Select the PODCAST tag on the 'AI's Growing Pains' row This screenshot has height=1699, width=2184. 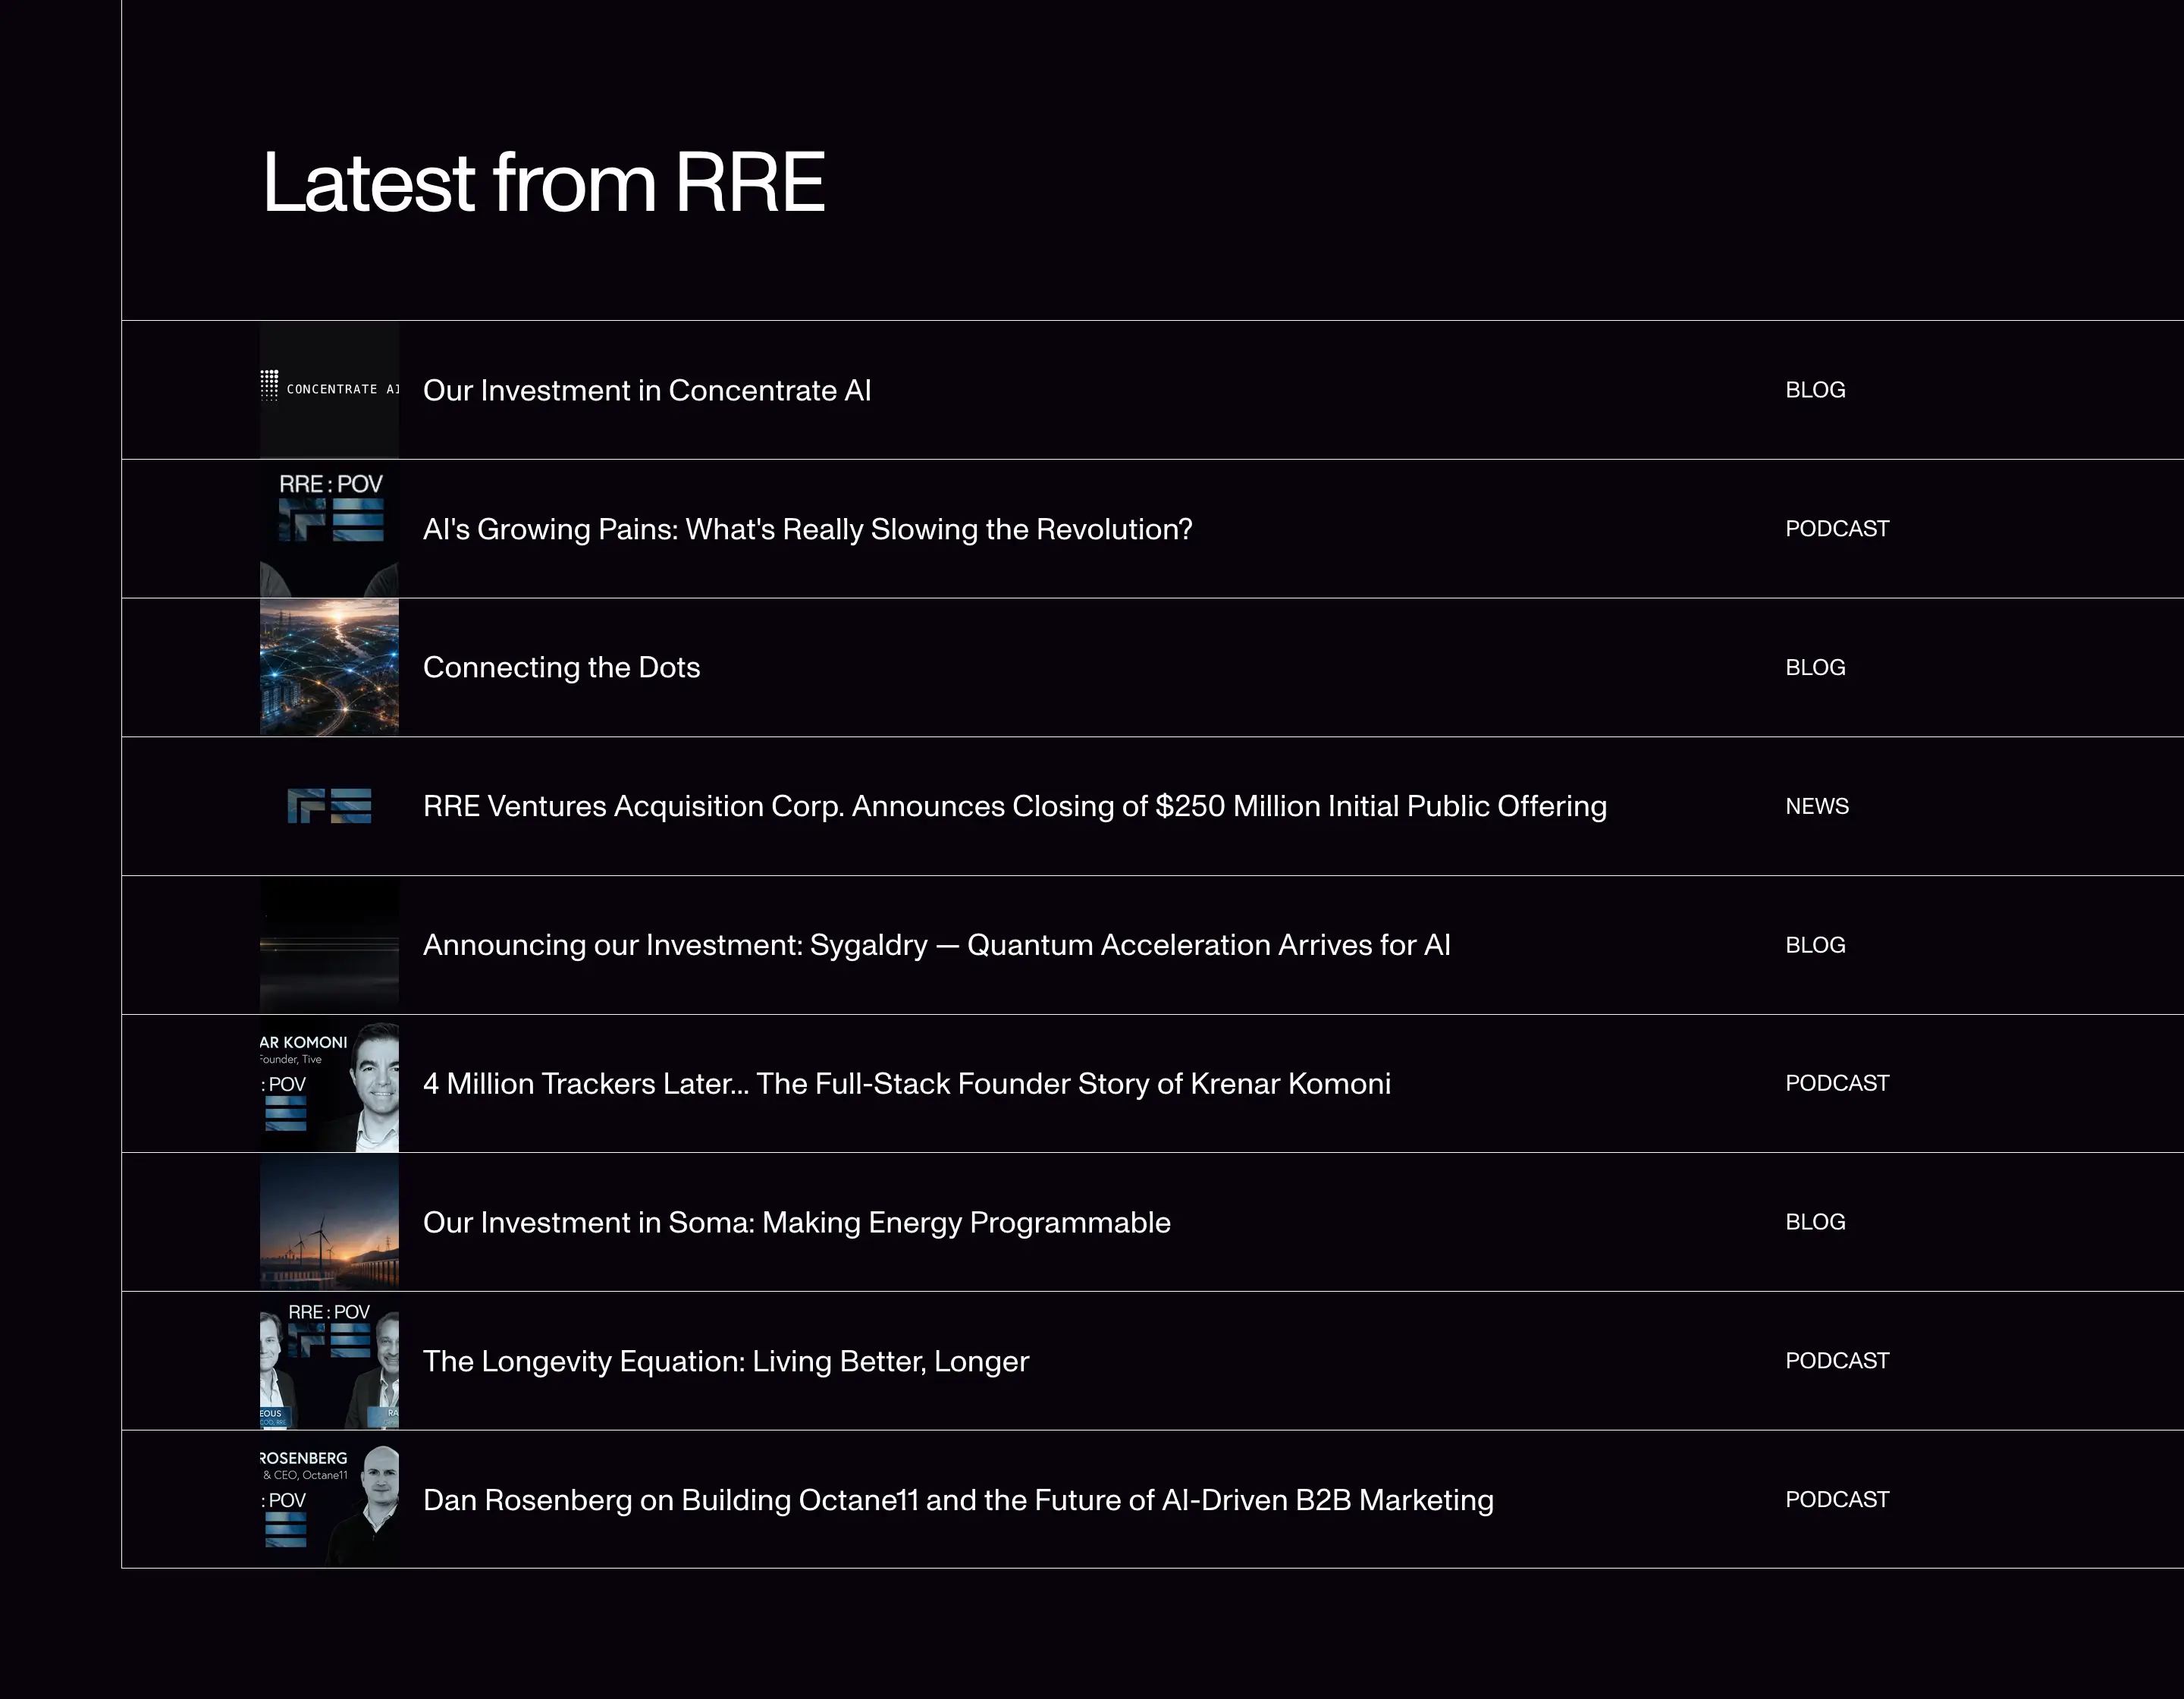1837,529
